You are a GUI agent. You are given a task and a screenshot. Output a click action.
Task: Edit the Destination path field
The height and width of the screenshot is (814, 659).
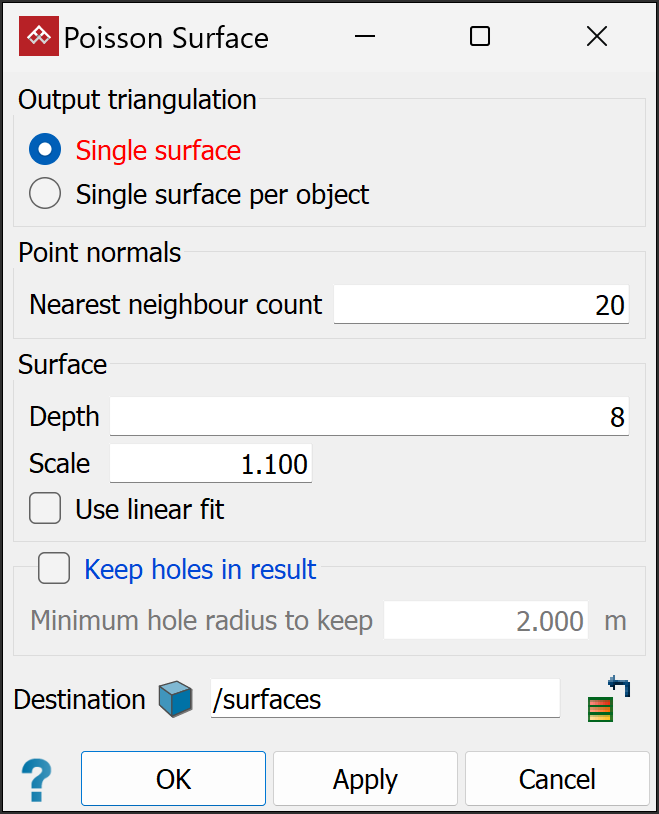click(x=385, y=699)
